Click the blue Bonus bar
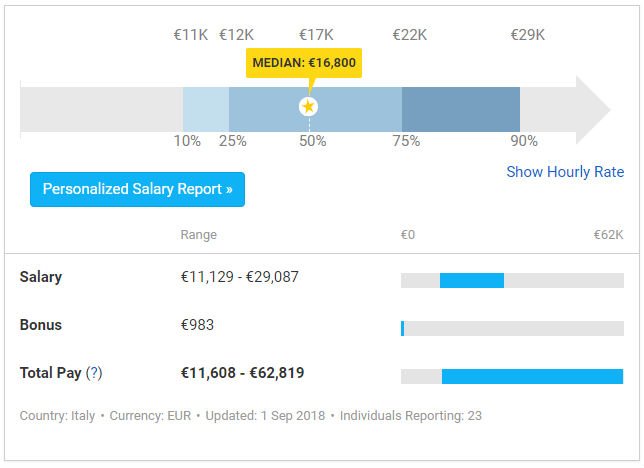The image size is (644, 468). 402,328
